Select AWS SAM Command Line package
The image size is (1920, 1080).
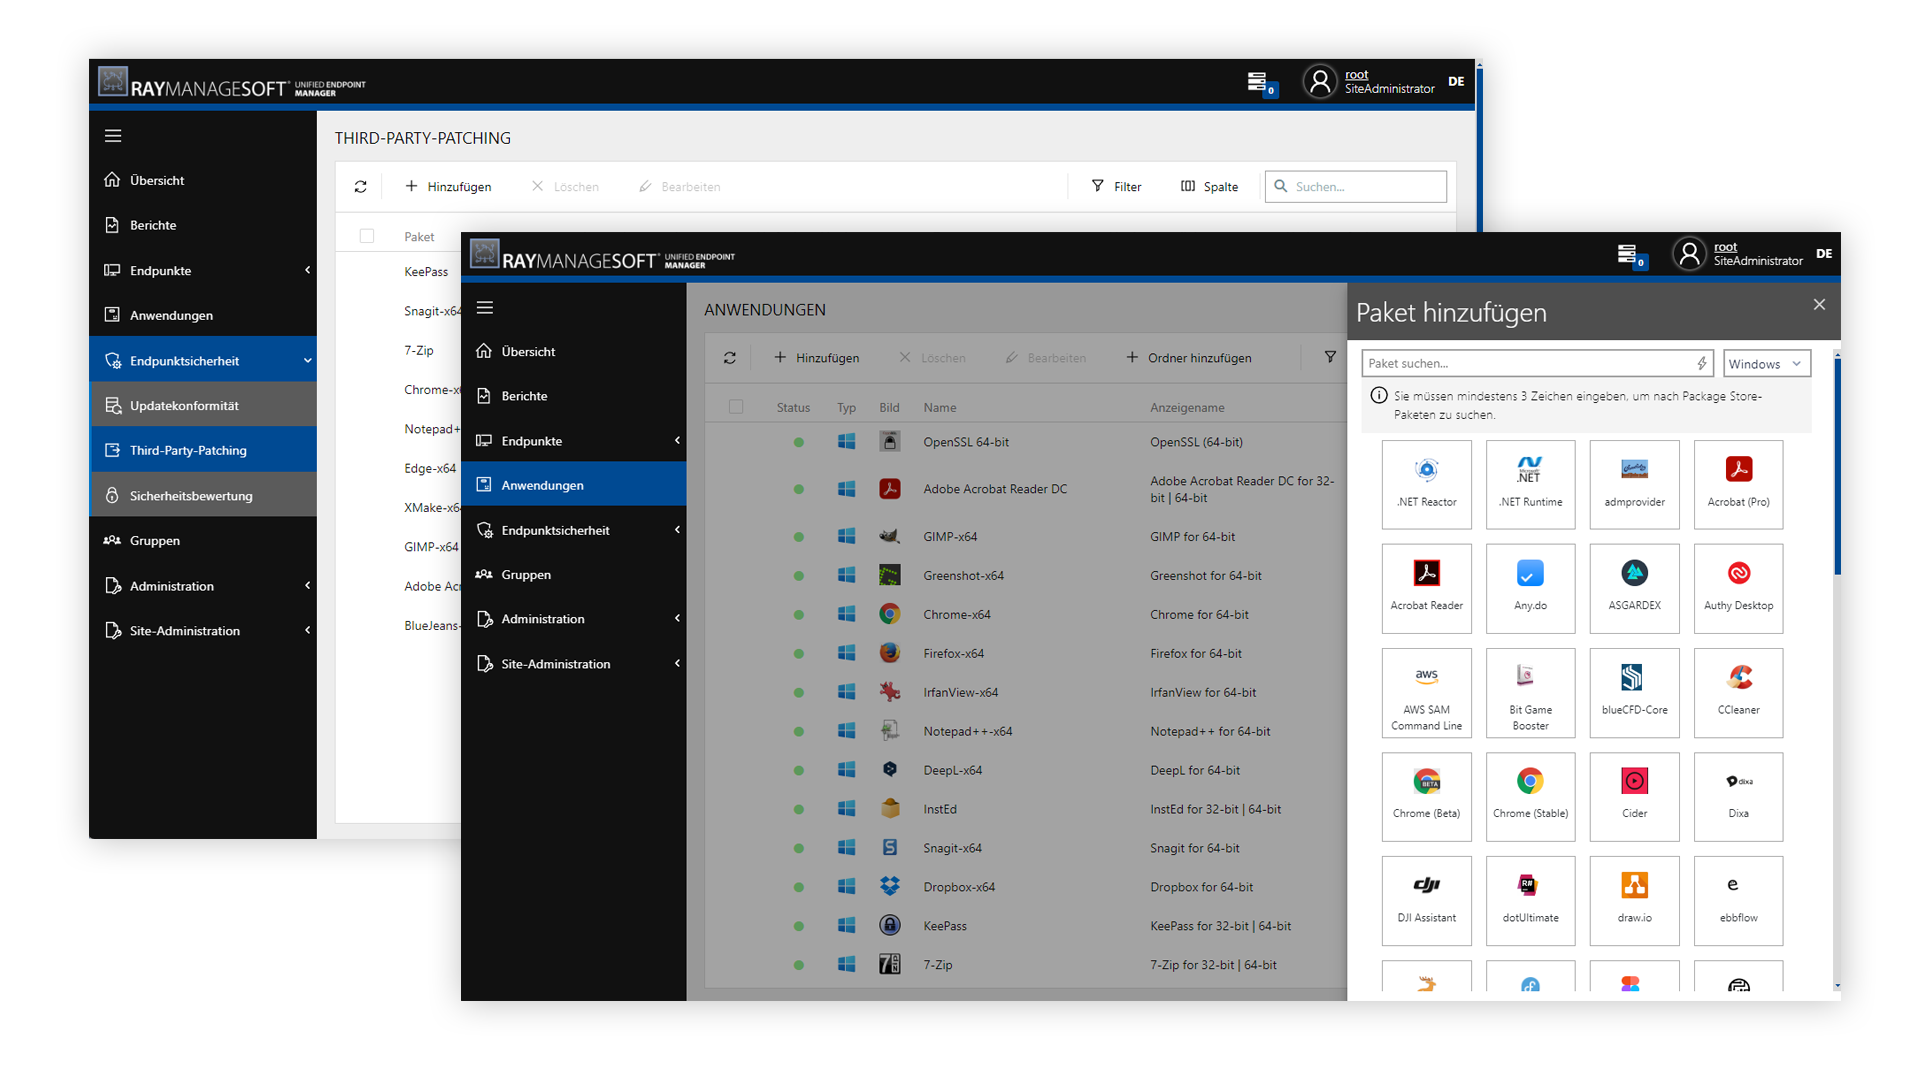(x=1426, y=692)
